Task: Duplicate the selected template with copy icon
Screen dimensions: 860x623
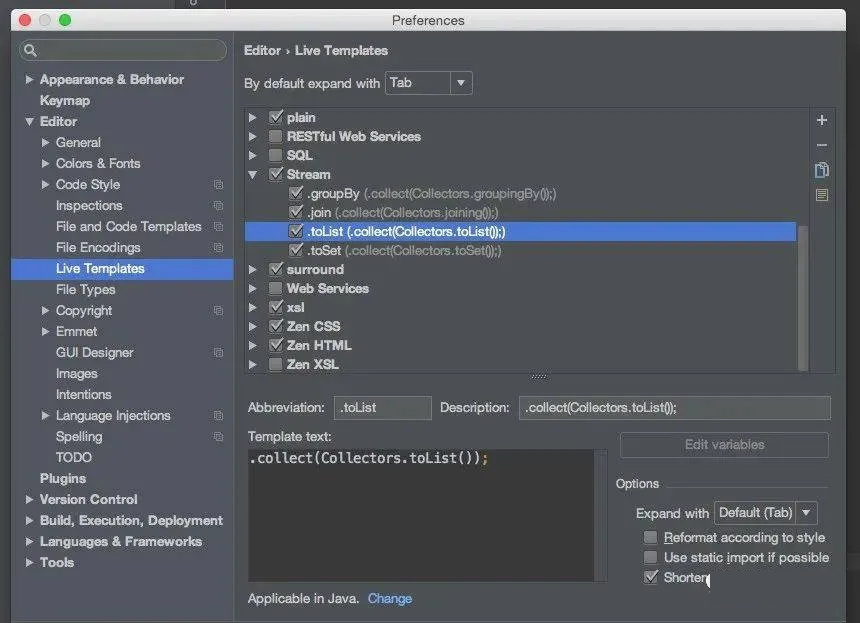Action: (x=822, y=170)
